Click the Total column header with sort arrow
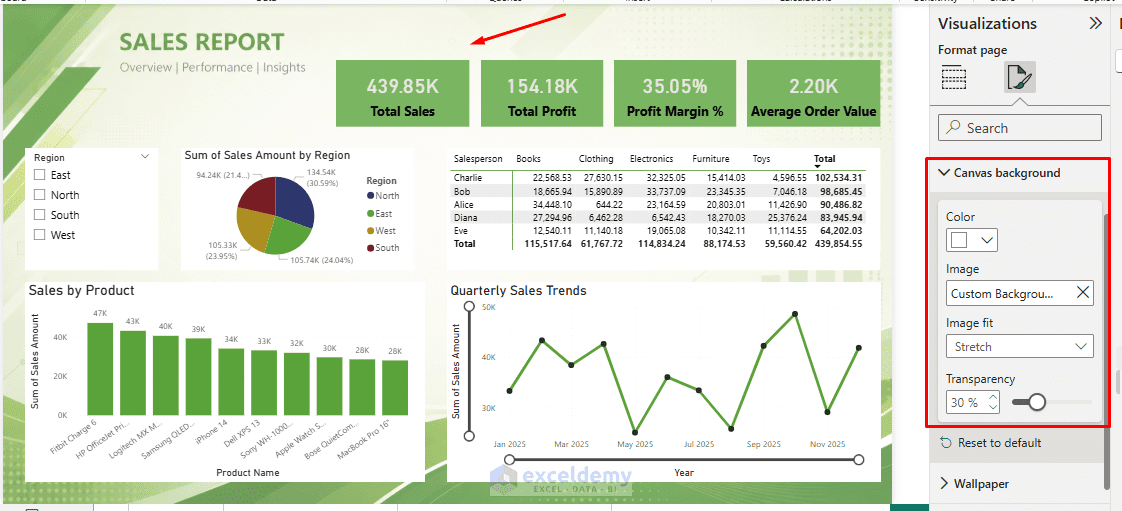Viewport: 1122px width, 511px height. pos(824,160)
